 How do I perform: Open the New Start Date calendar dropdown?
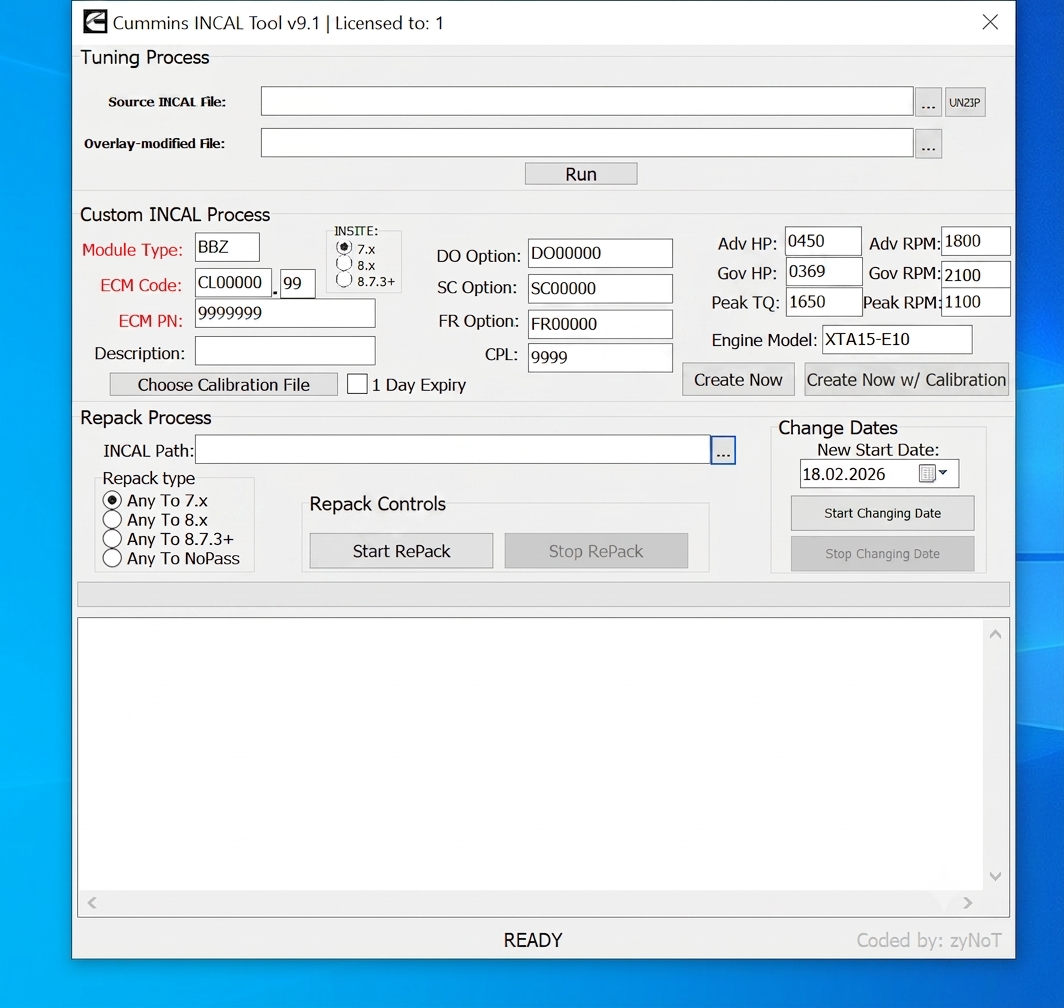click(935, 473)
